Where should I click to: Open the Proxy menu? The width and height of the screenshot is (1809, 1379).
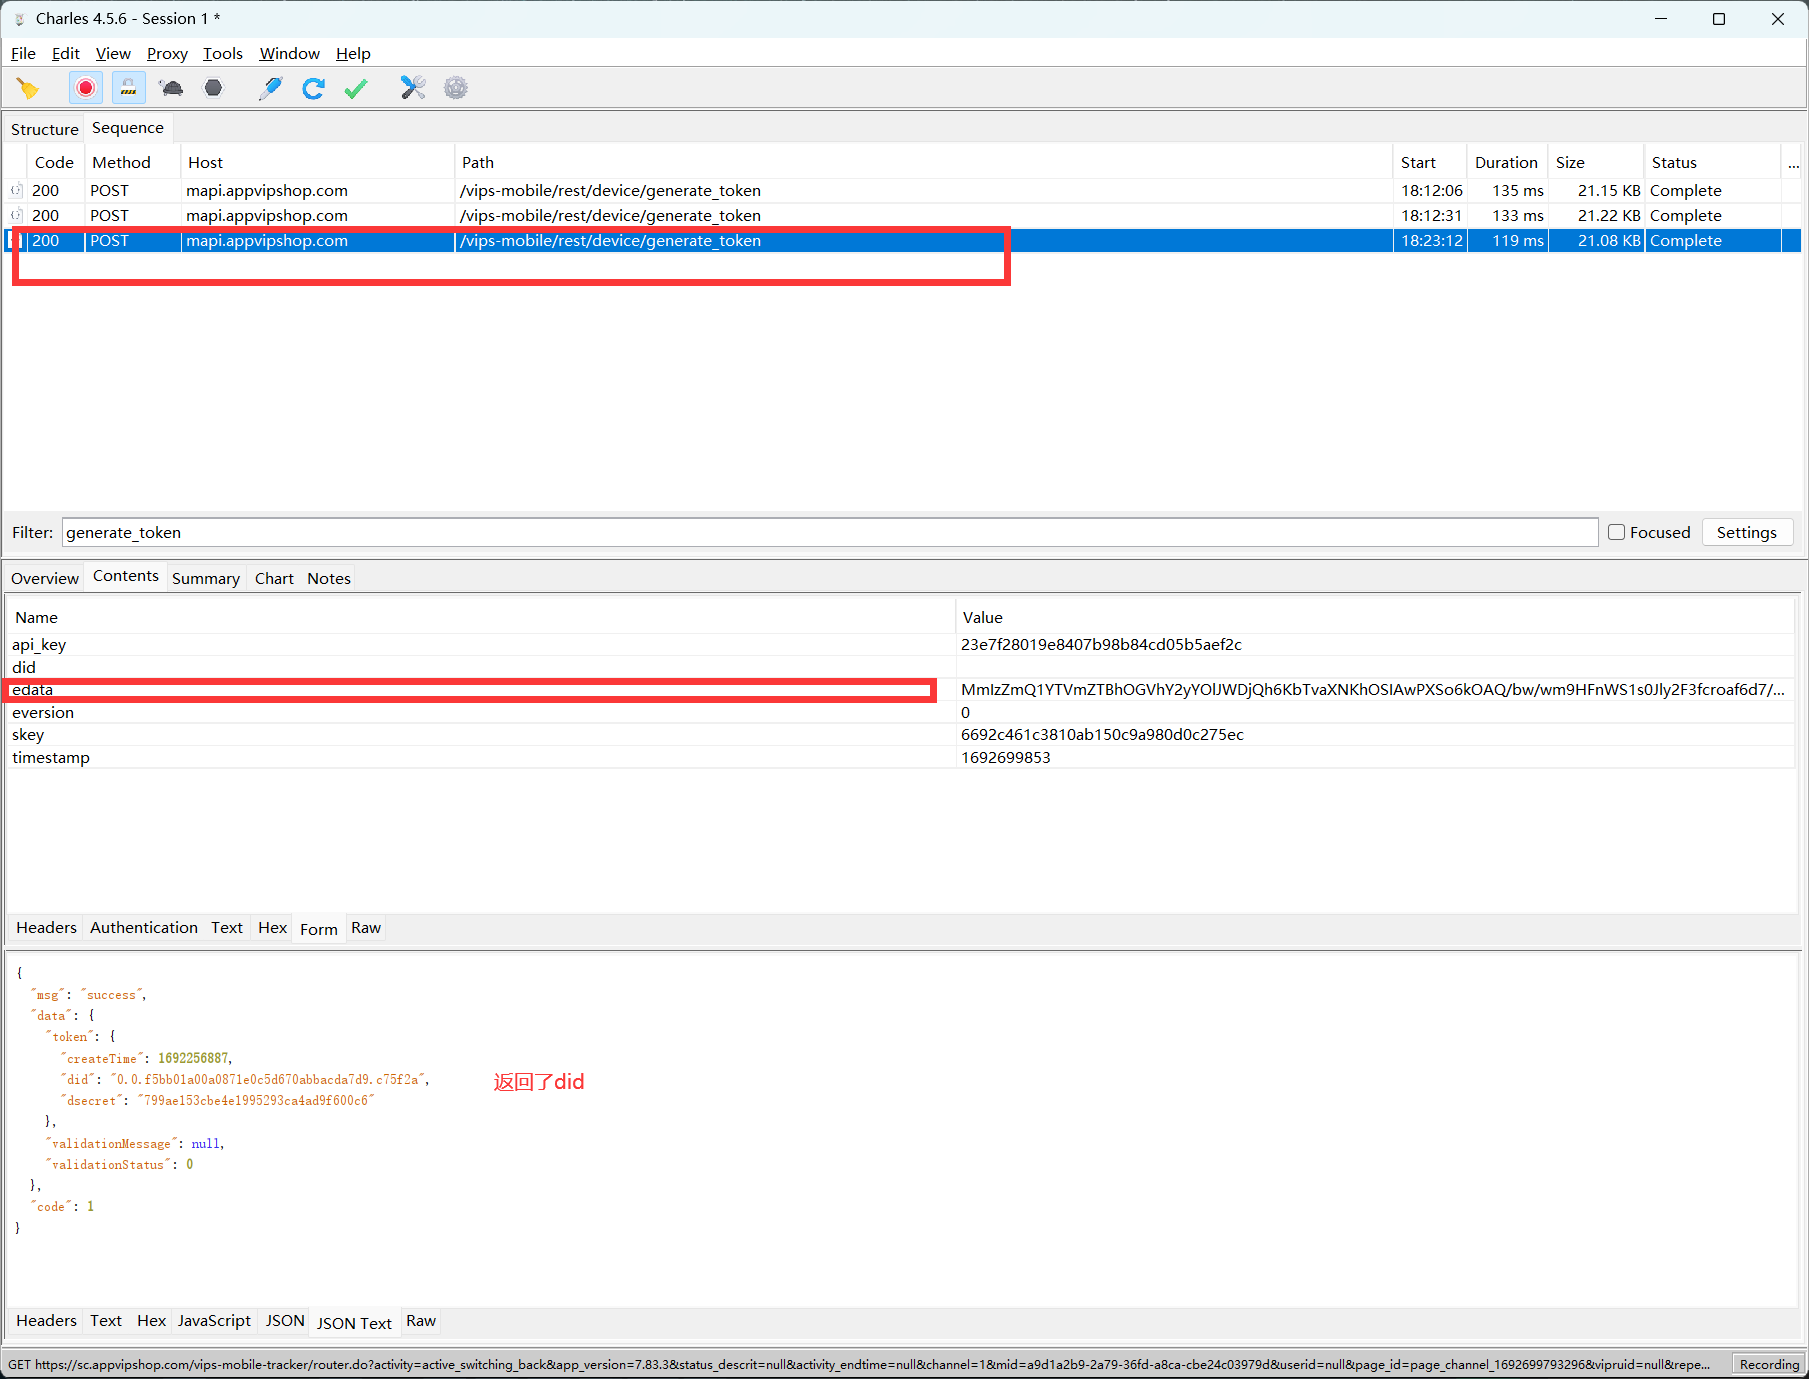click(x=167, y=53)
